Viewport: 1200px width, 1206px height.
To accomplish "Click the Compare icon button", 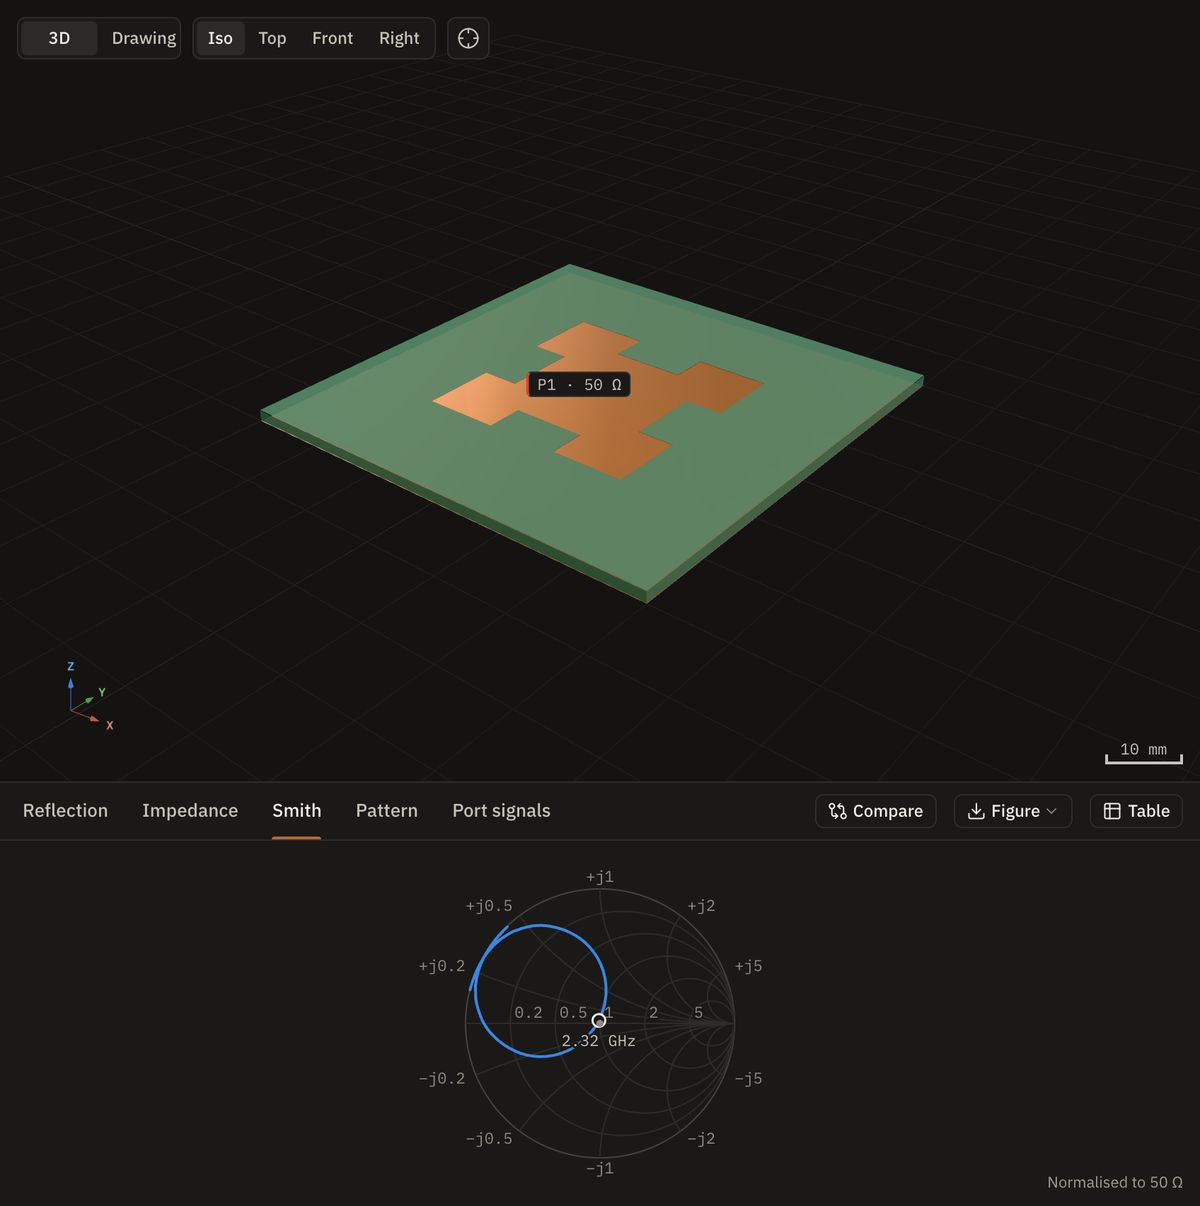I will (876, 811).
